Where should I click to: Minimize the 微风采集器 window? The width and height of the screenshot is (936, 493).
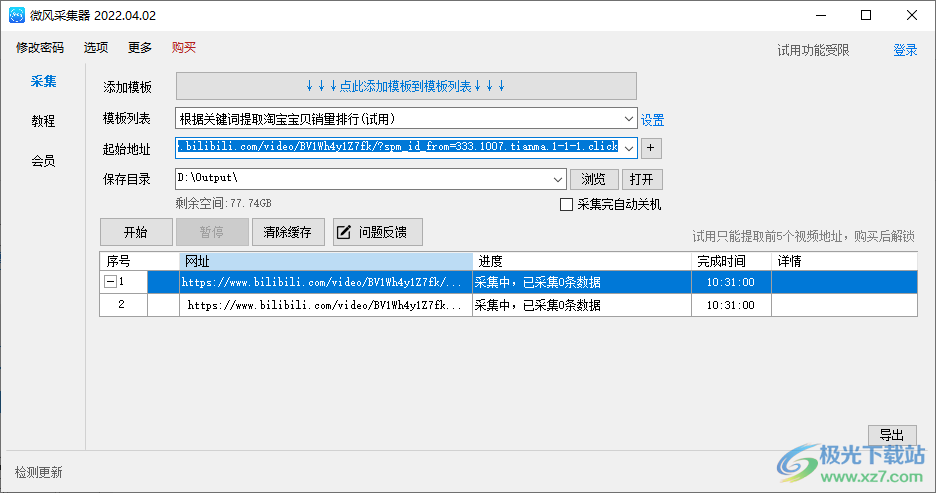pos(821,16)
